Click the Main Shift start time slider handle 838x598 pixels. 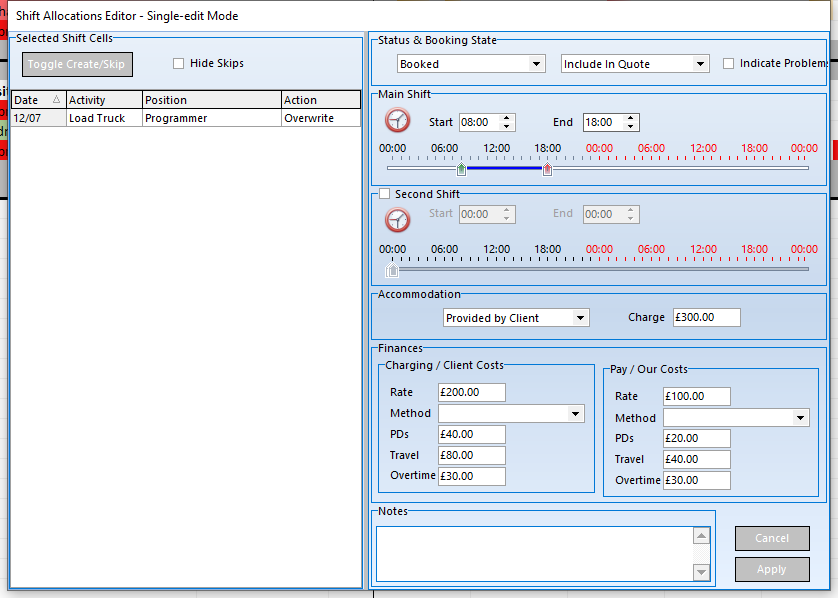pyautogui.click(x=461, y=169)
